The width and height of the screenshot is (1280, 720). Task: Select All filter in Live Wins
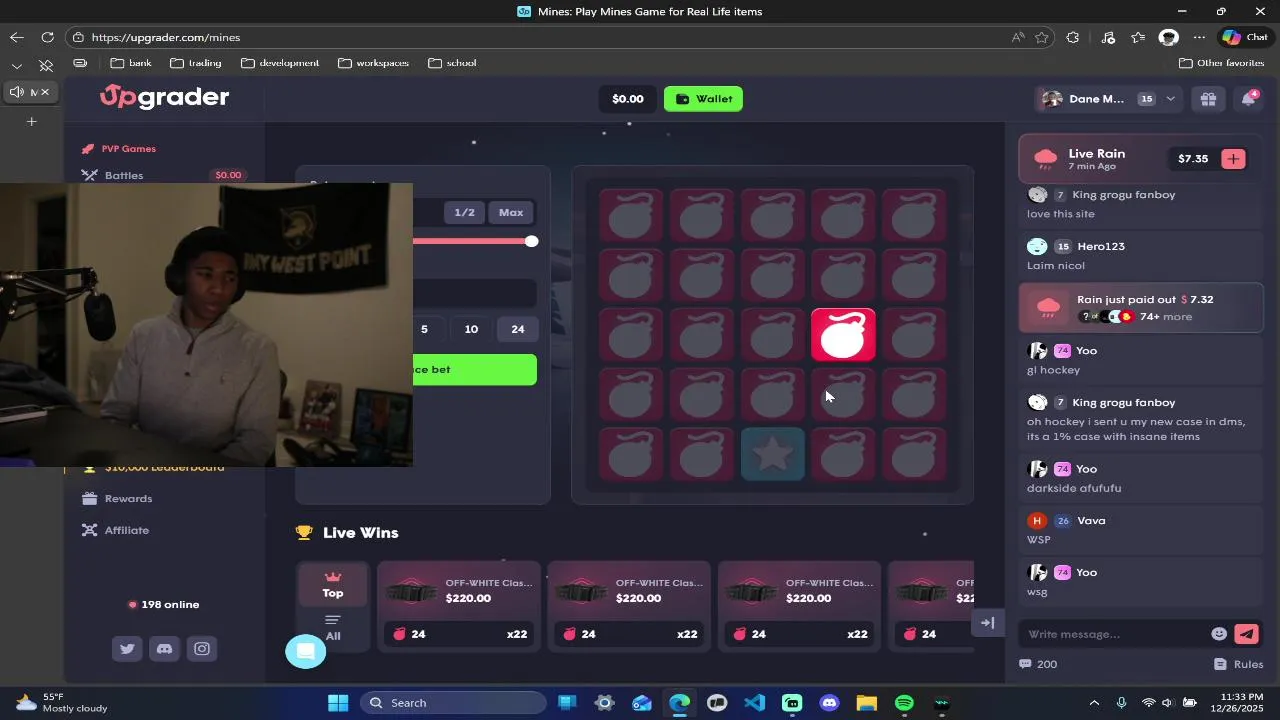333,628
